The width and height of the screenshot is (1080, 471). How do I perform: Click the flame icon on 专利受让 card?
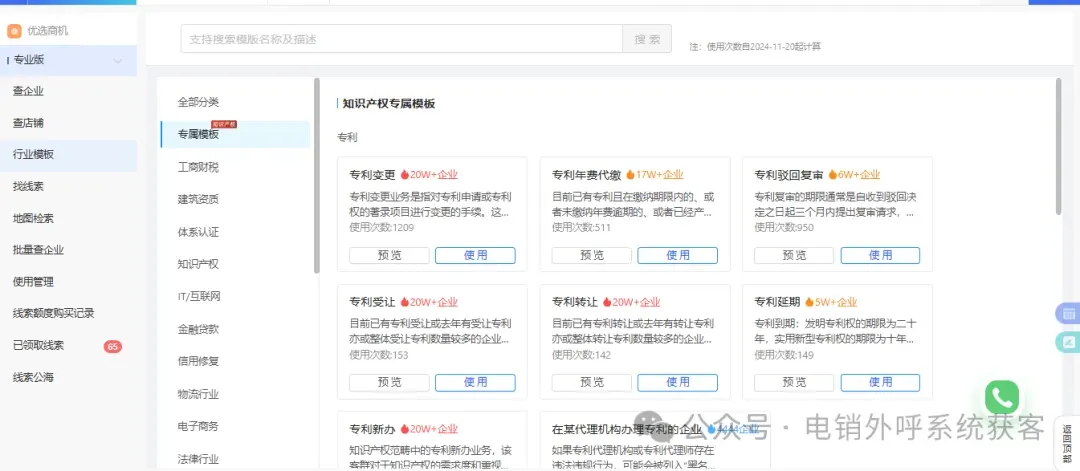coord(405,302)
